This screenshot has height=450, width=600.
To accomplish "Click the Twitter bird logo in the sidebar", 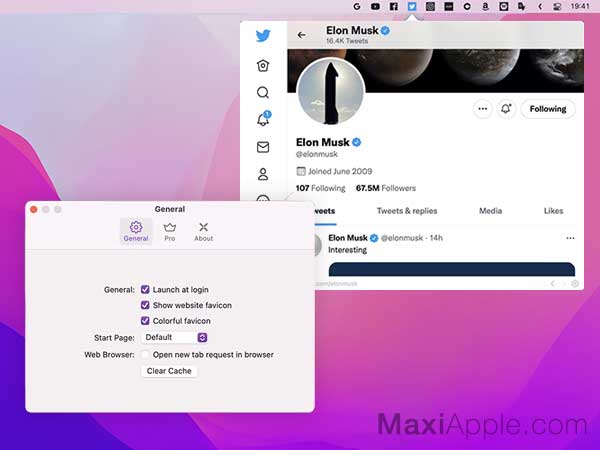I will [x=263, y=36].
